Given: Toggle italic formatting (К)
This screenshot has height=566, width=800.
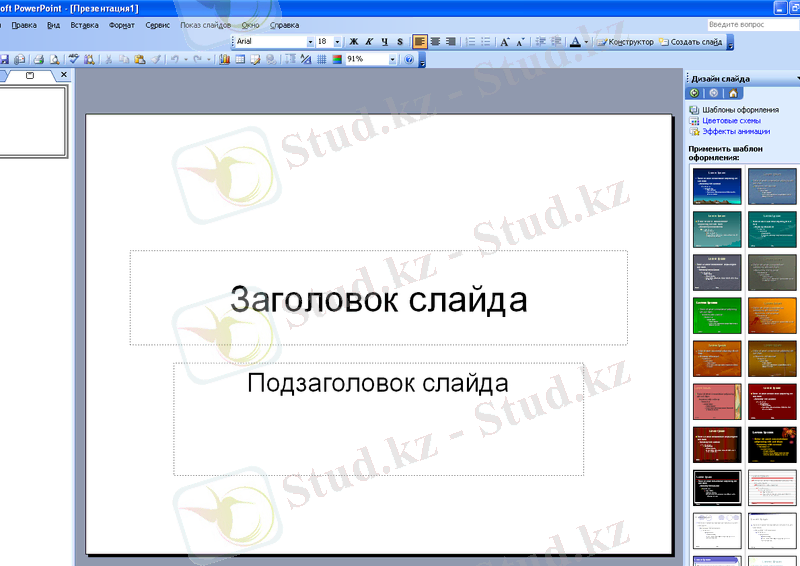Looking at the screenshot, I should (x=369, y=42).
